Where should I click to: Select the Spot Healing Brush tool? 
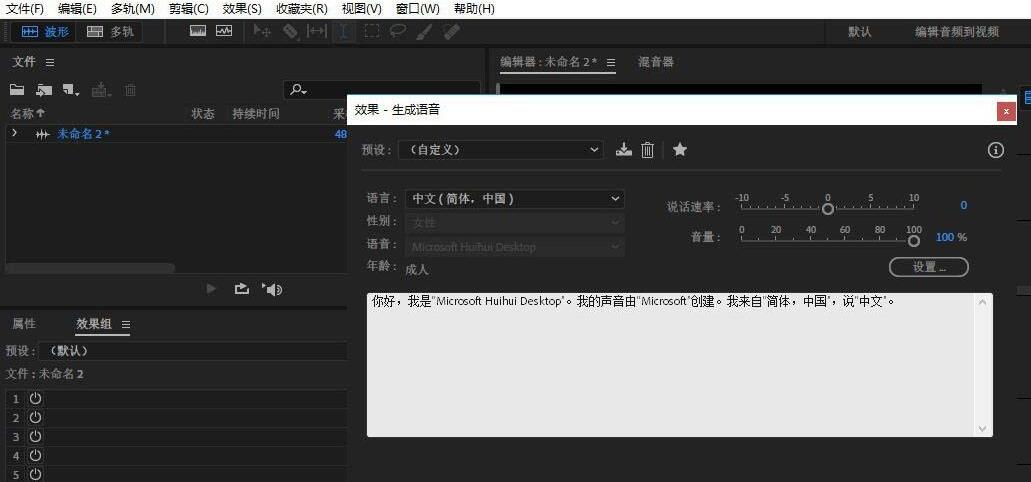[451, 31]
